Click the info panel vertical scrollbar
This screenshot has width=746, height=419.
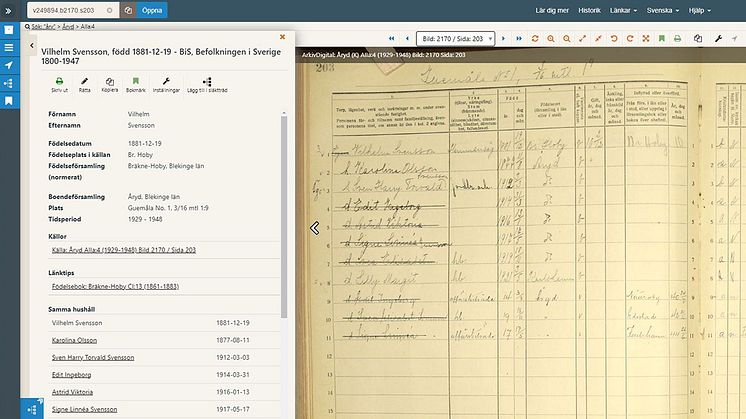(284, 216)
